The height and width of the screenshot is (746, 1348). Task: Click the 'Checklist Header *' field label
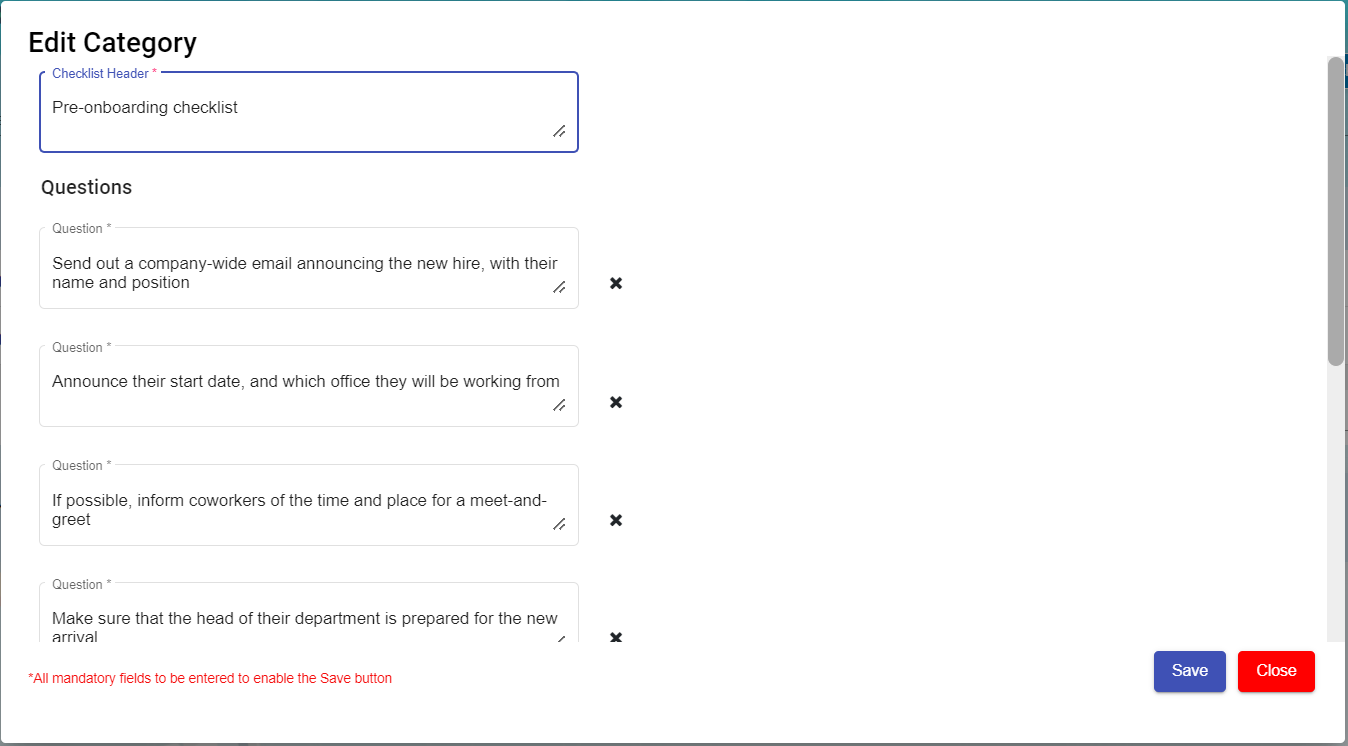point(104,74)
